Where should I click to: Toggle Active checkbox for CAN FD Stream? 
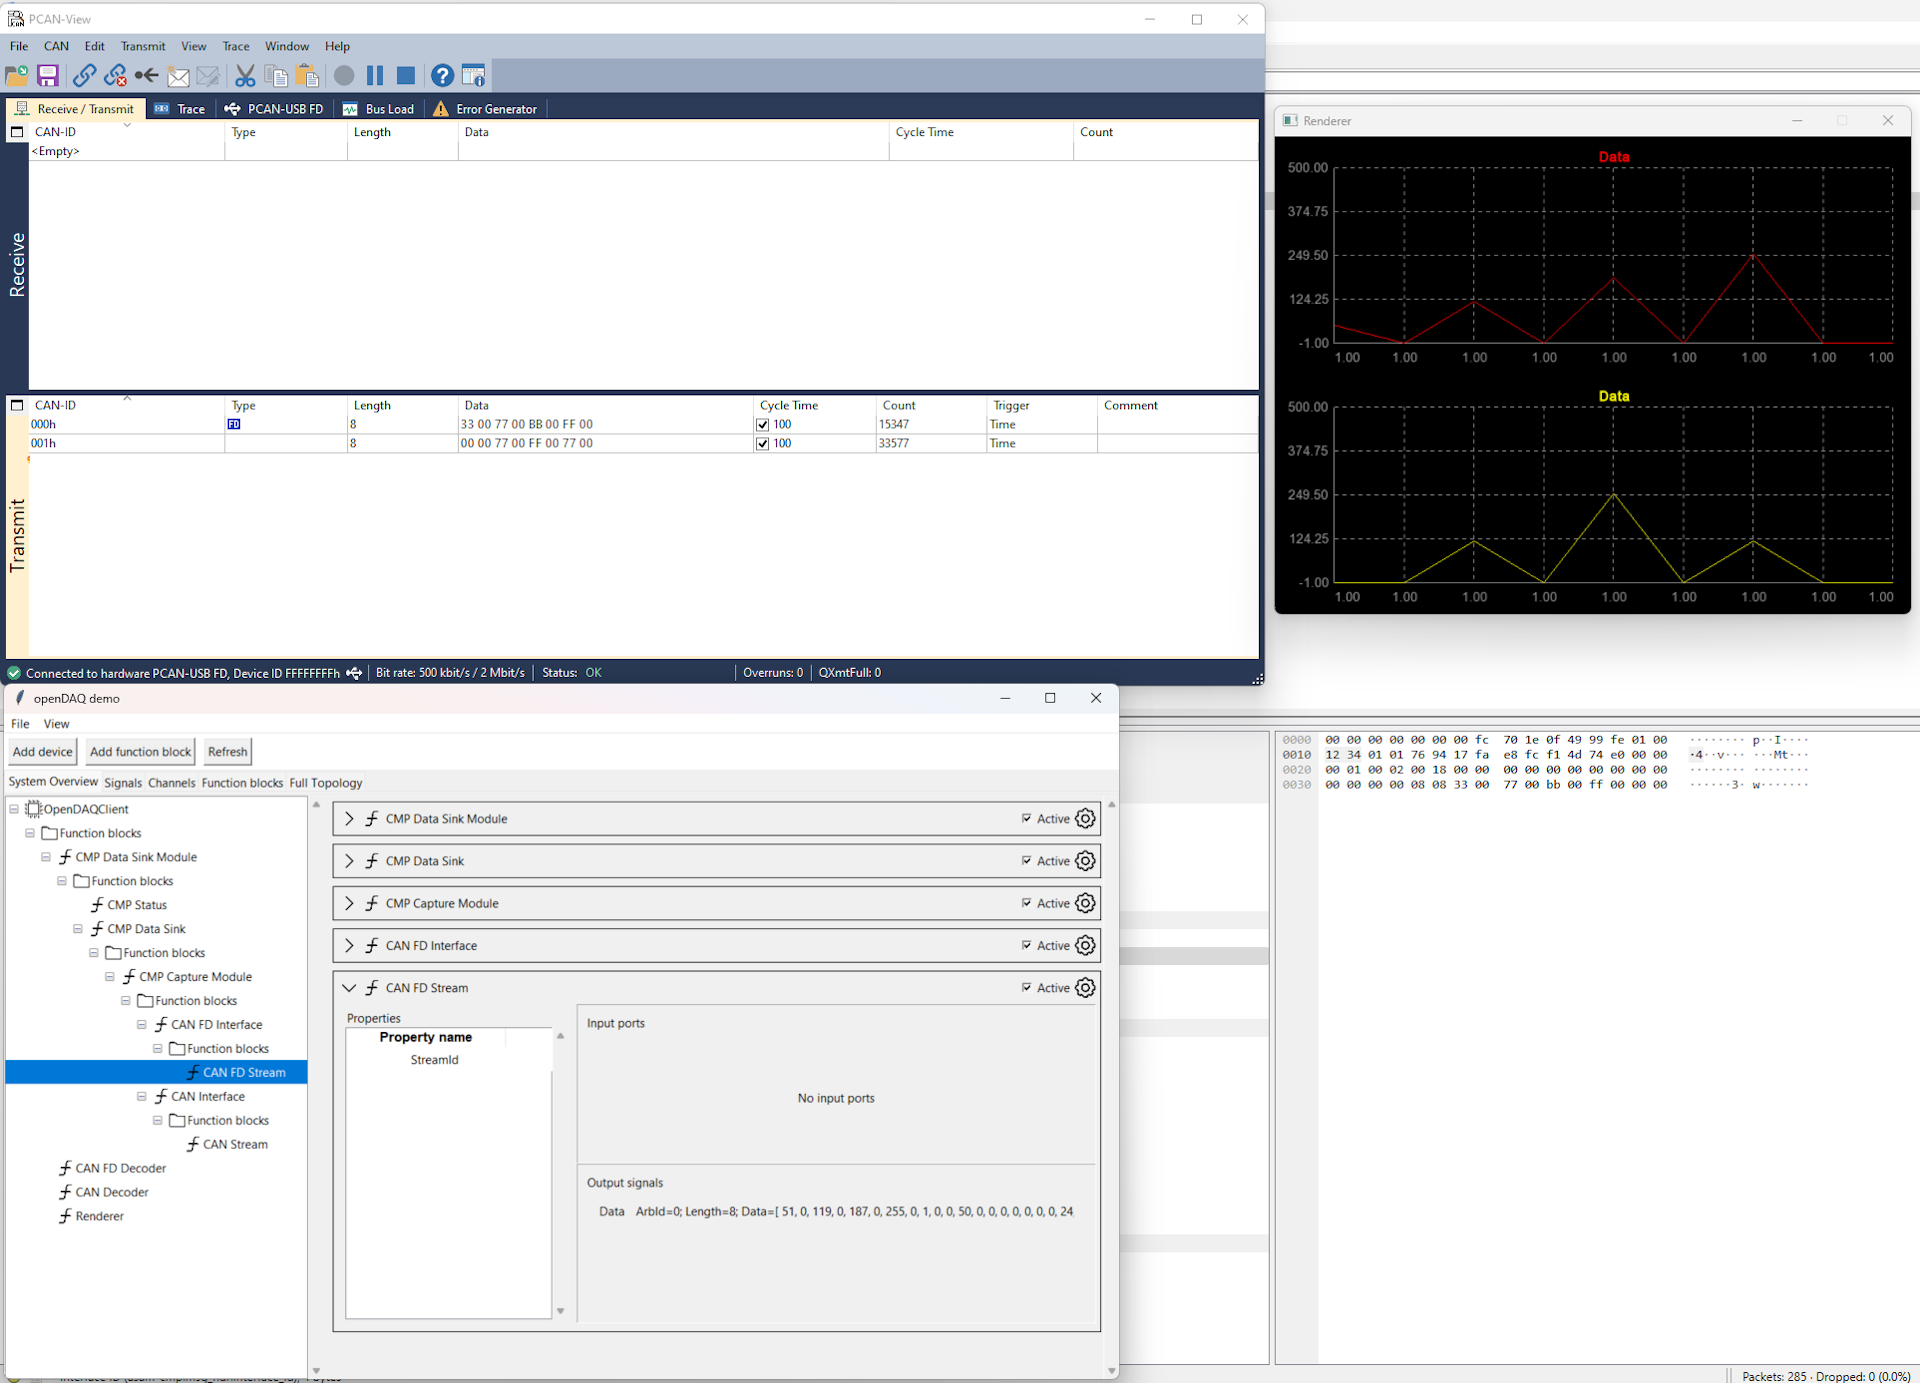1027,987
